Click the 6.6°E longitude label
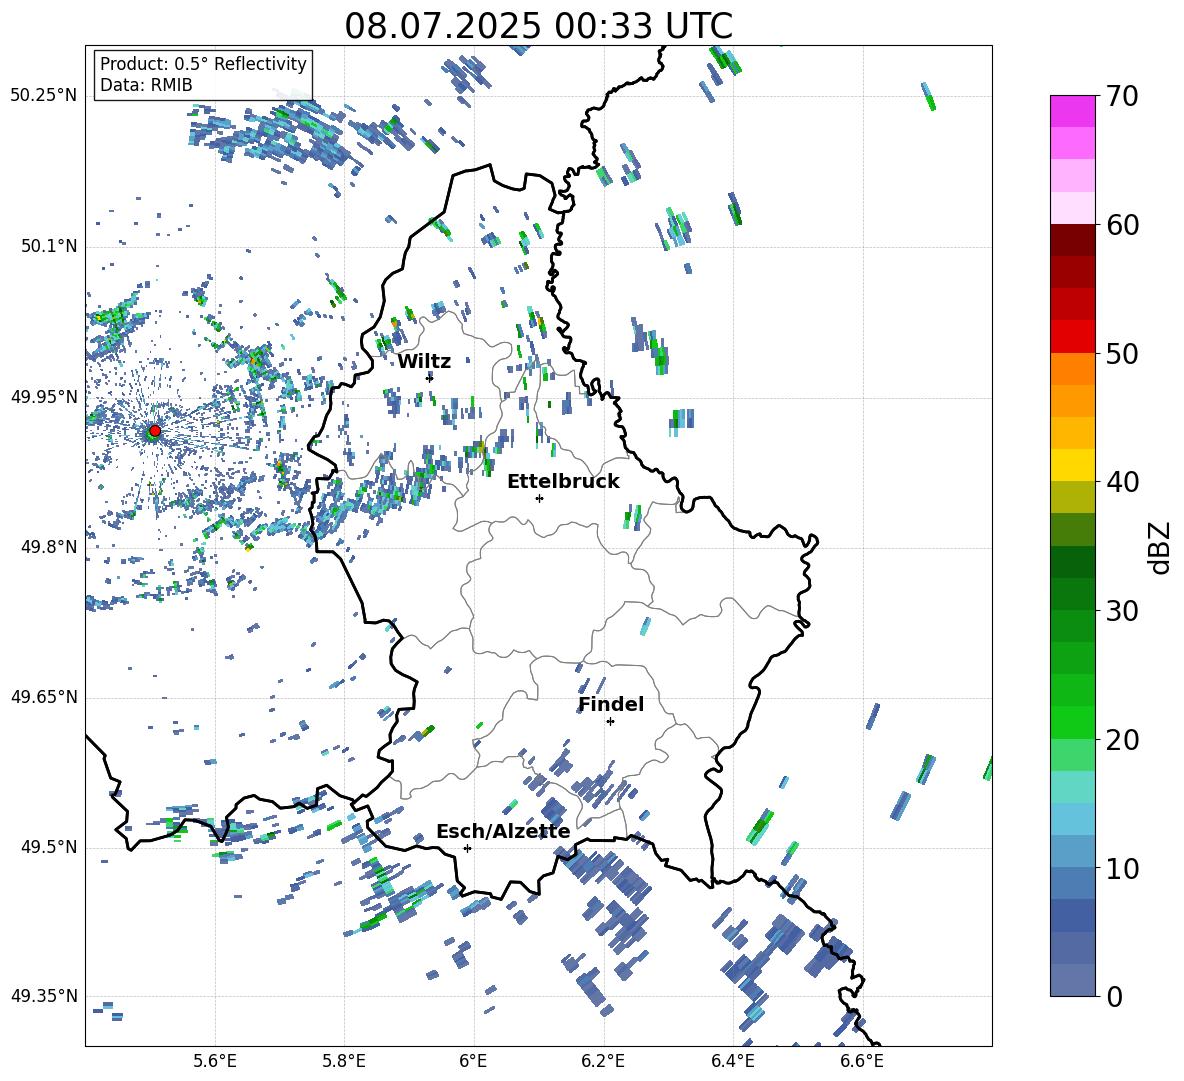 tap(862, 1061)
